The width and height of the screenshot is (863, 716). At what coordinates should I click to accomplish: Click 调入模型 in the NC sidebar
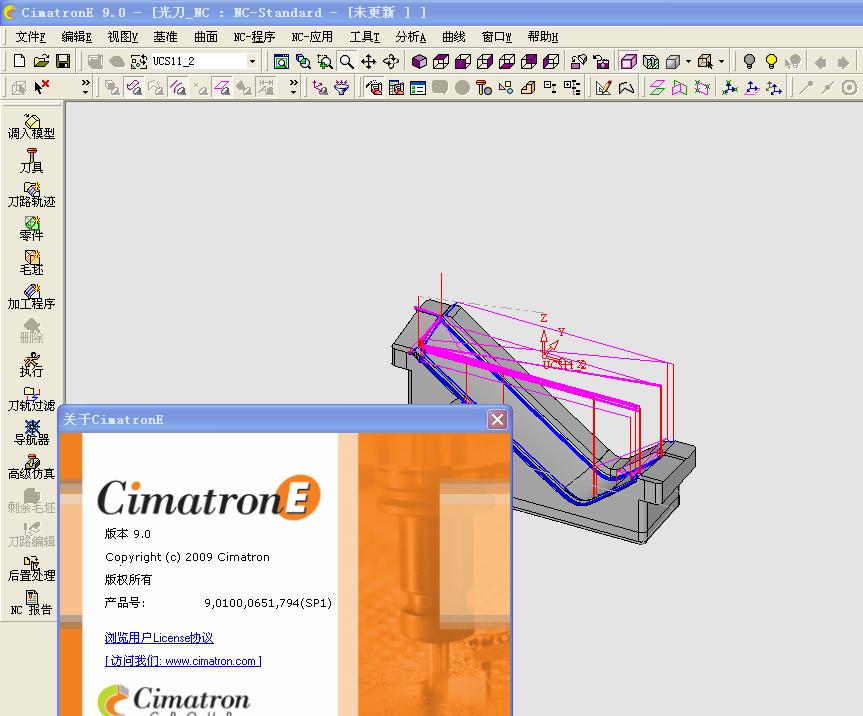[x=31, y=127]
